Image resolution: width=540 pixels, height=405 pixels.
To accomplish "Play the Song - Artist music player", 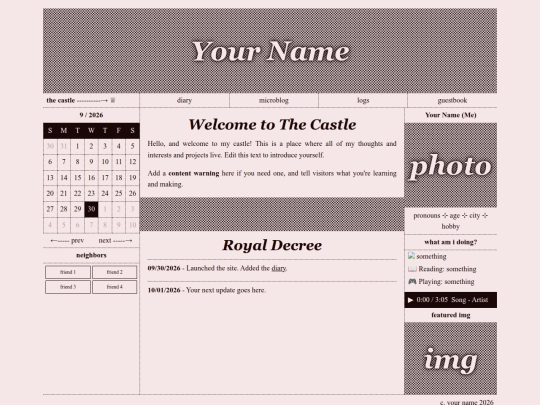I will pyautogui.click(x=410, y=300).
